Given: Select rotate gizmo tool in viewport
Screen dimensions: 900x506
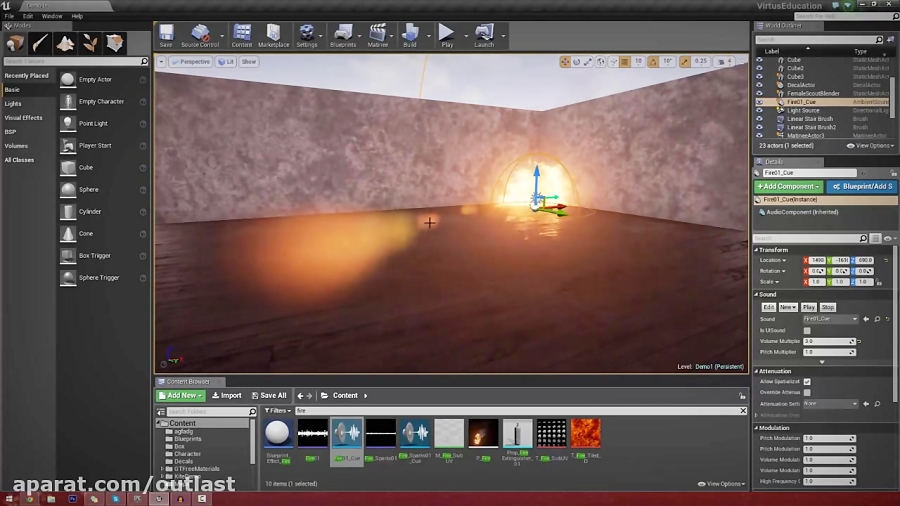Looking at the screenshot, I should coord(576,61).
